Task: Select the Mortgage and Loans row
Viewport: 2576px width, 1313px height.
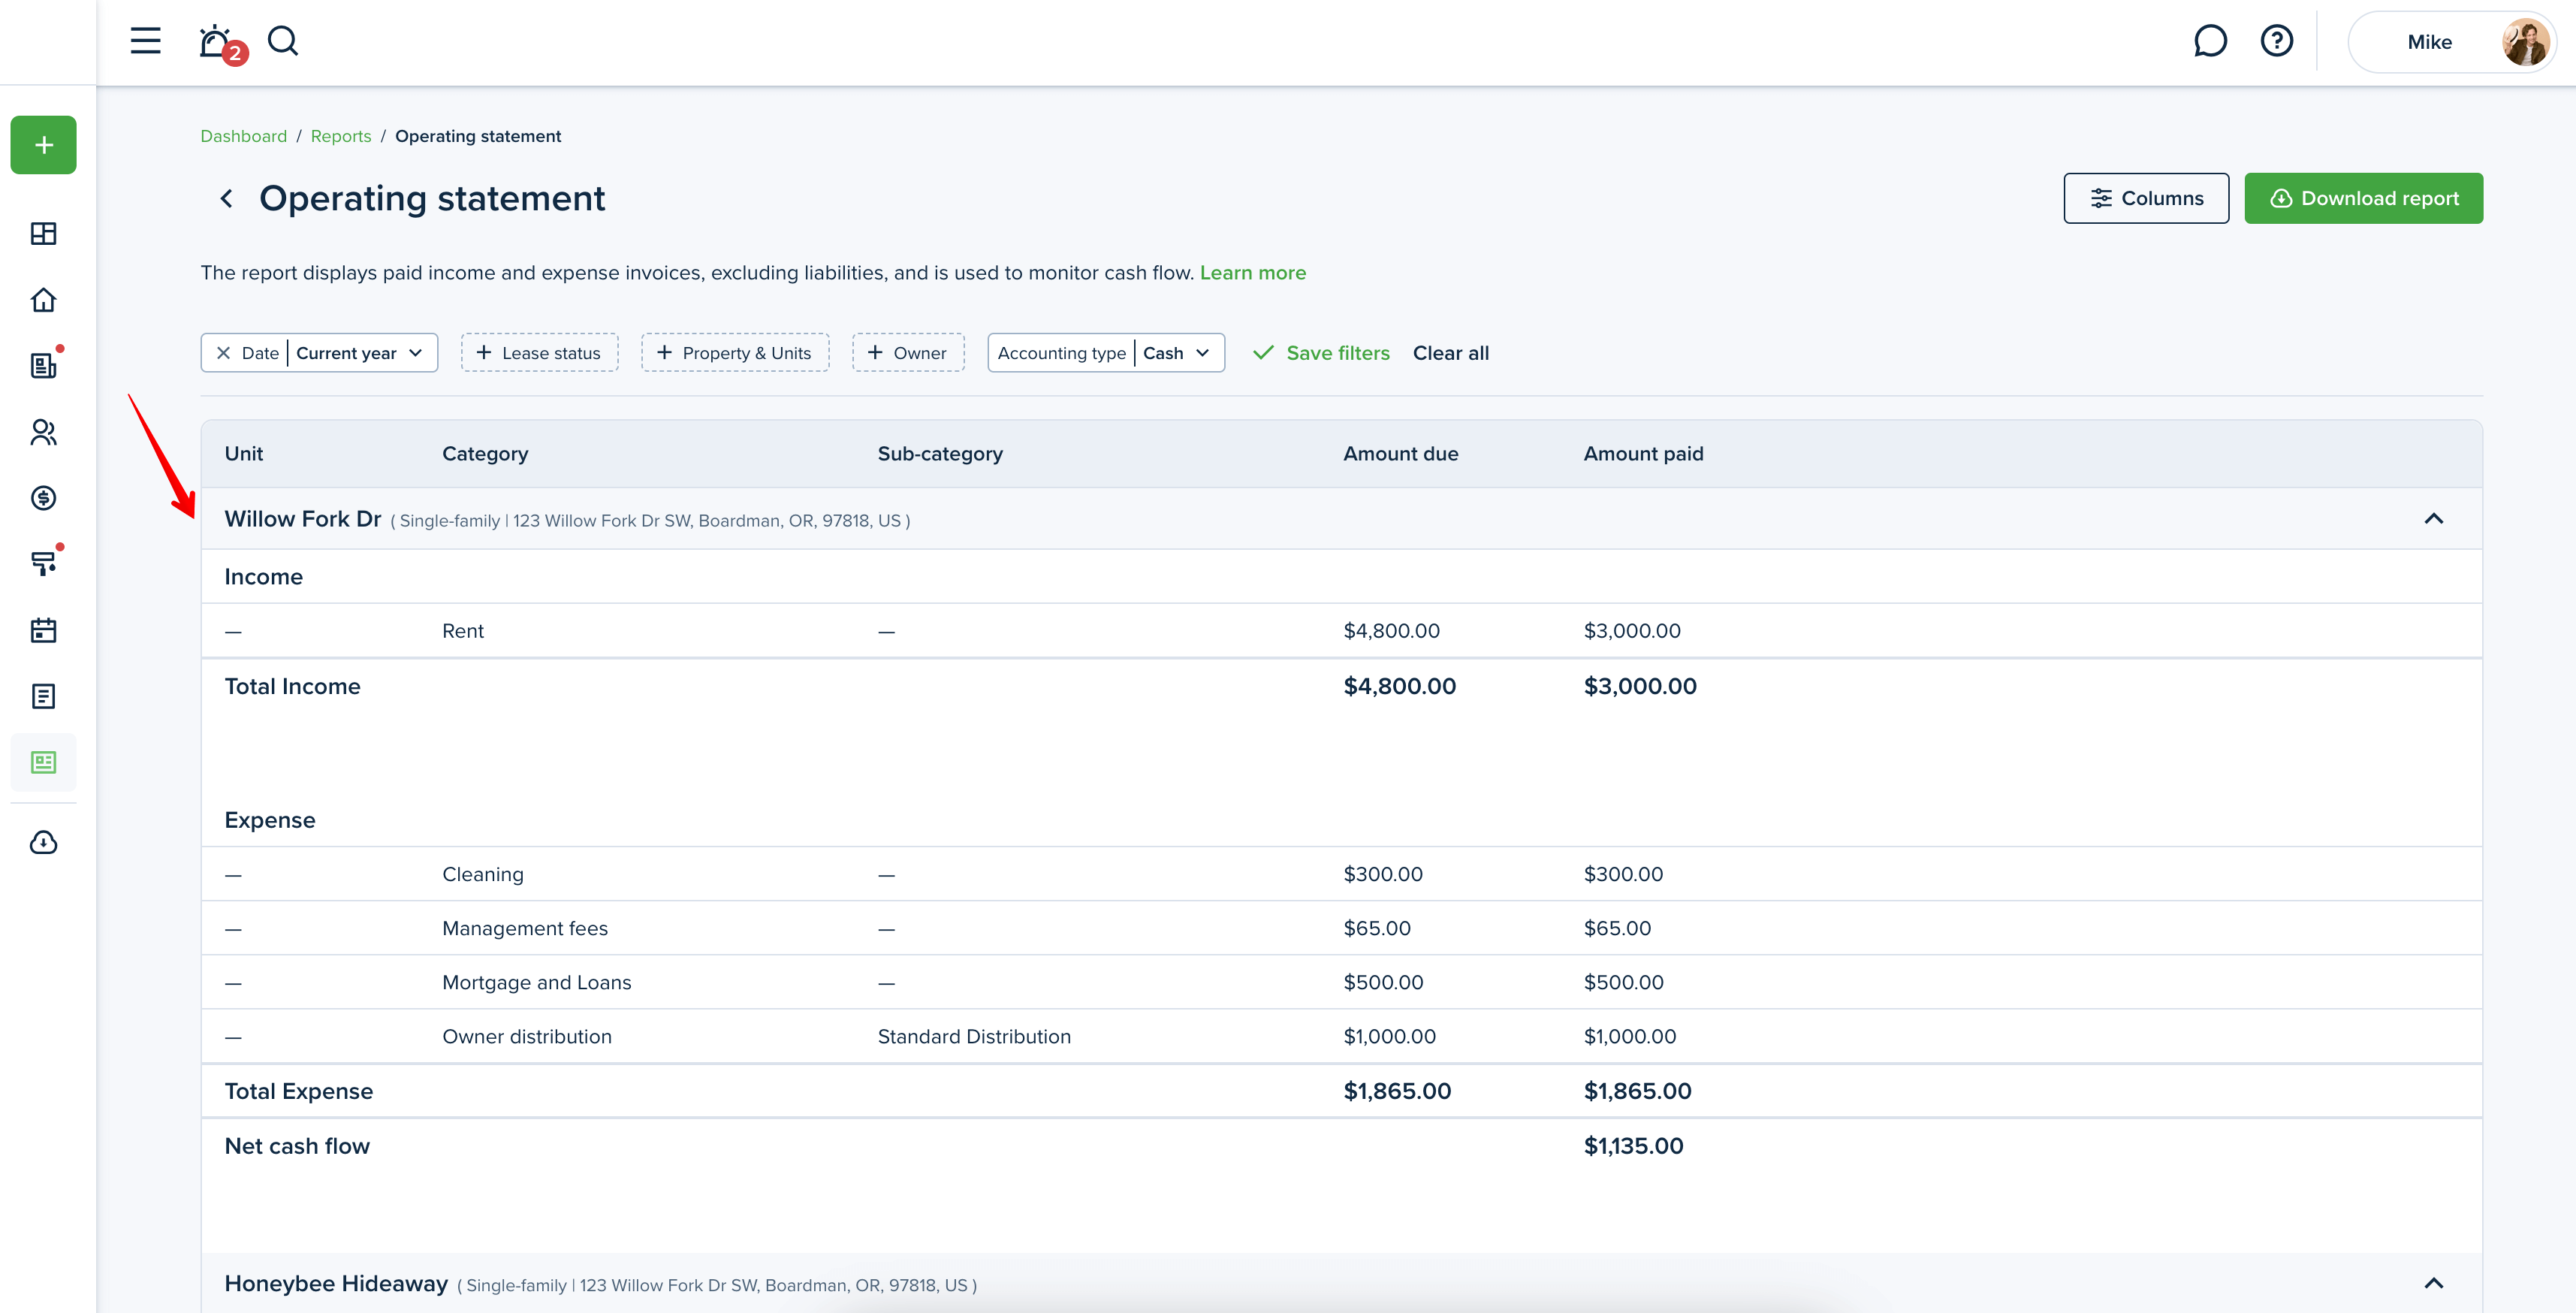Action: coord(1341,982)
